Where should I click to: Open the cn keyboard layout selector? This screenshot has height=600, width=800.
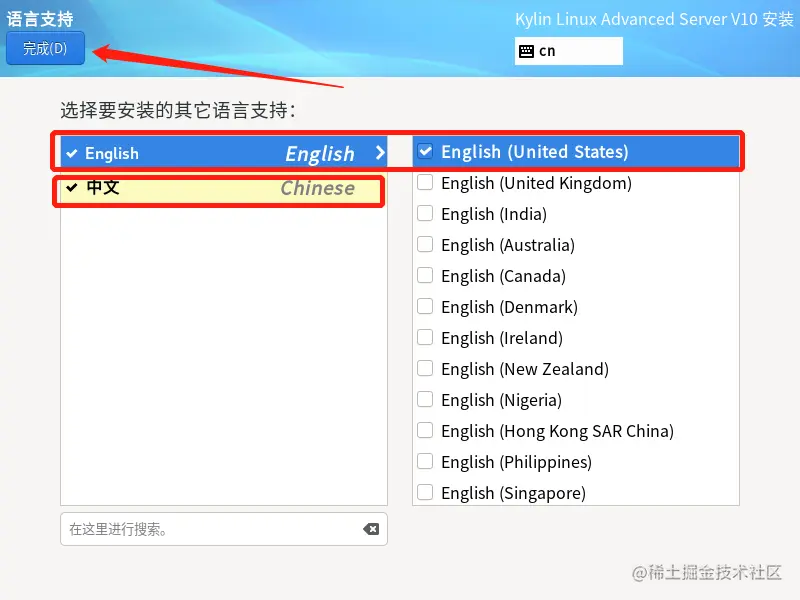click(568, 50)
